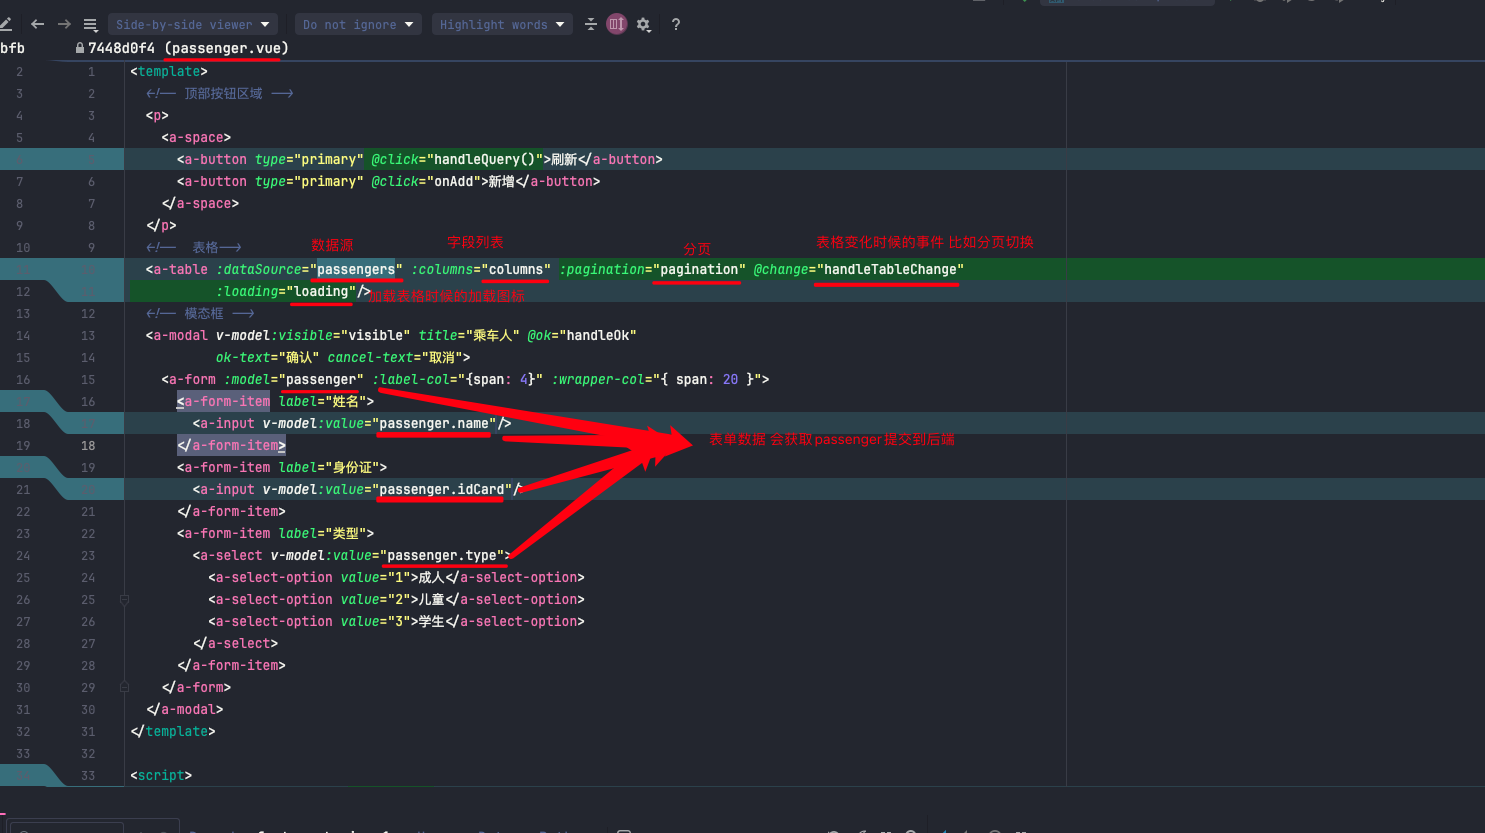
Task: Click the 顶部按钮区域 comment
Action: [x=220, y=93]
